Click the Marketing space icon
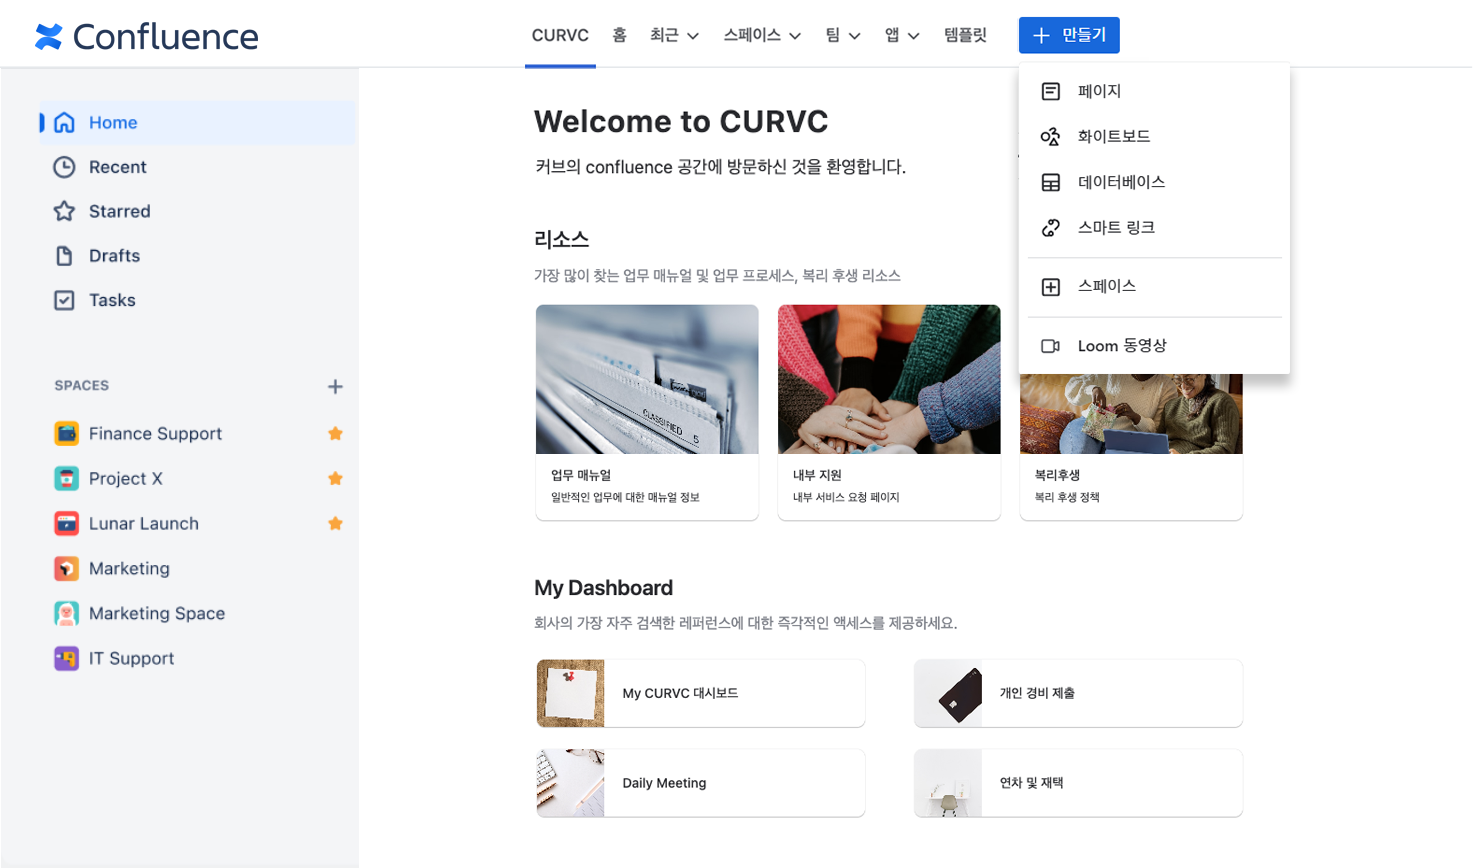This screenshot has width=1473, height=868. 67,568
